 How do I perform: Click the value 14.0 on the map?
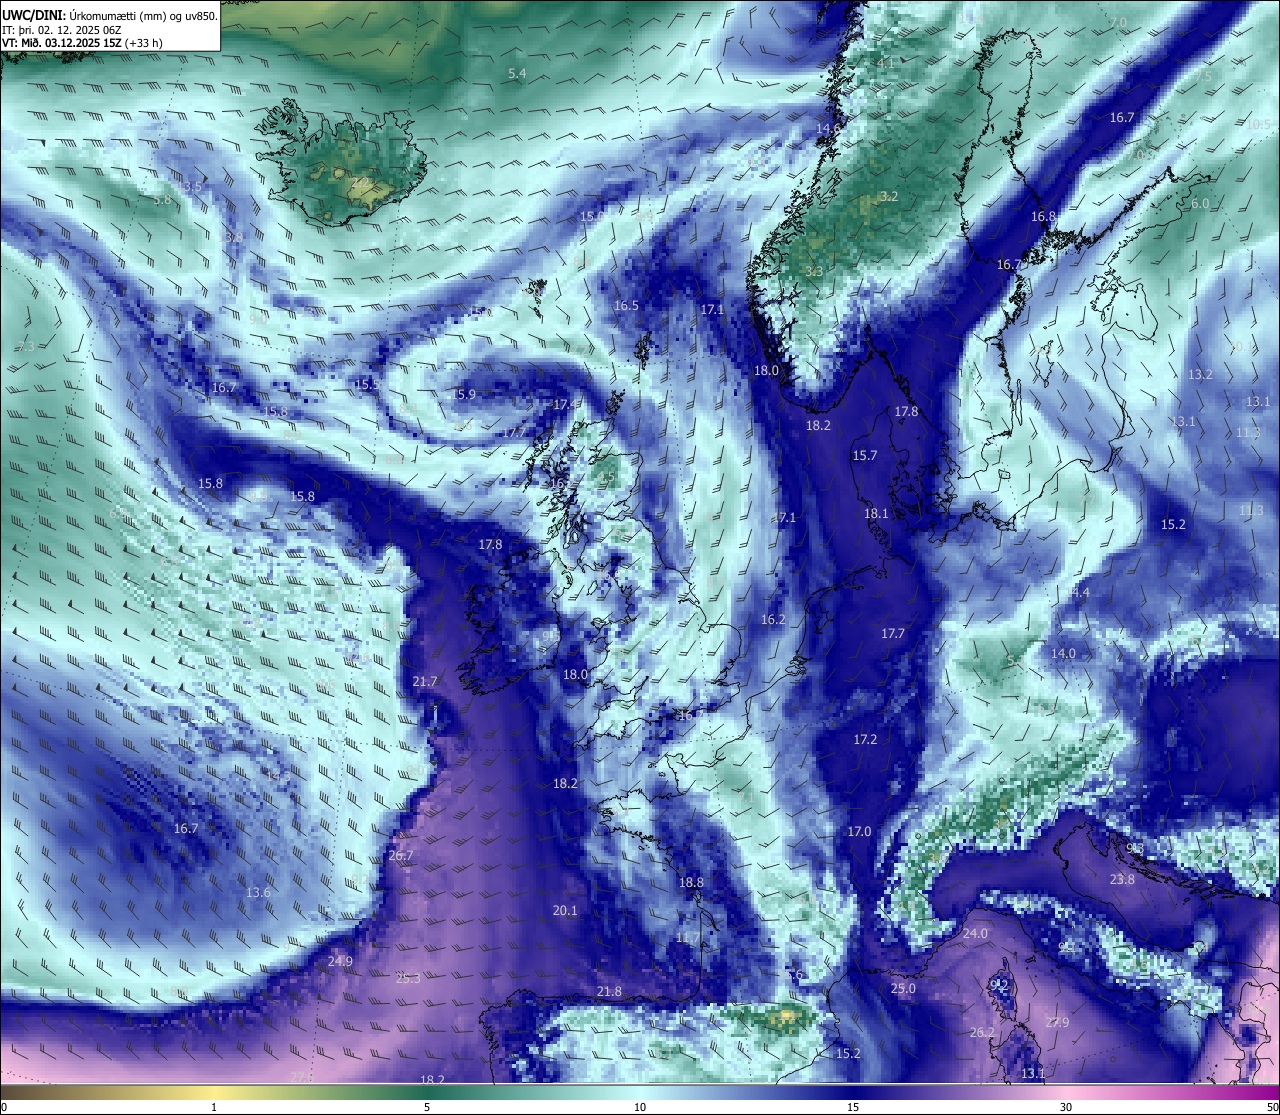pyautogui.click(x=1063, y=654)
